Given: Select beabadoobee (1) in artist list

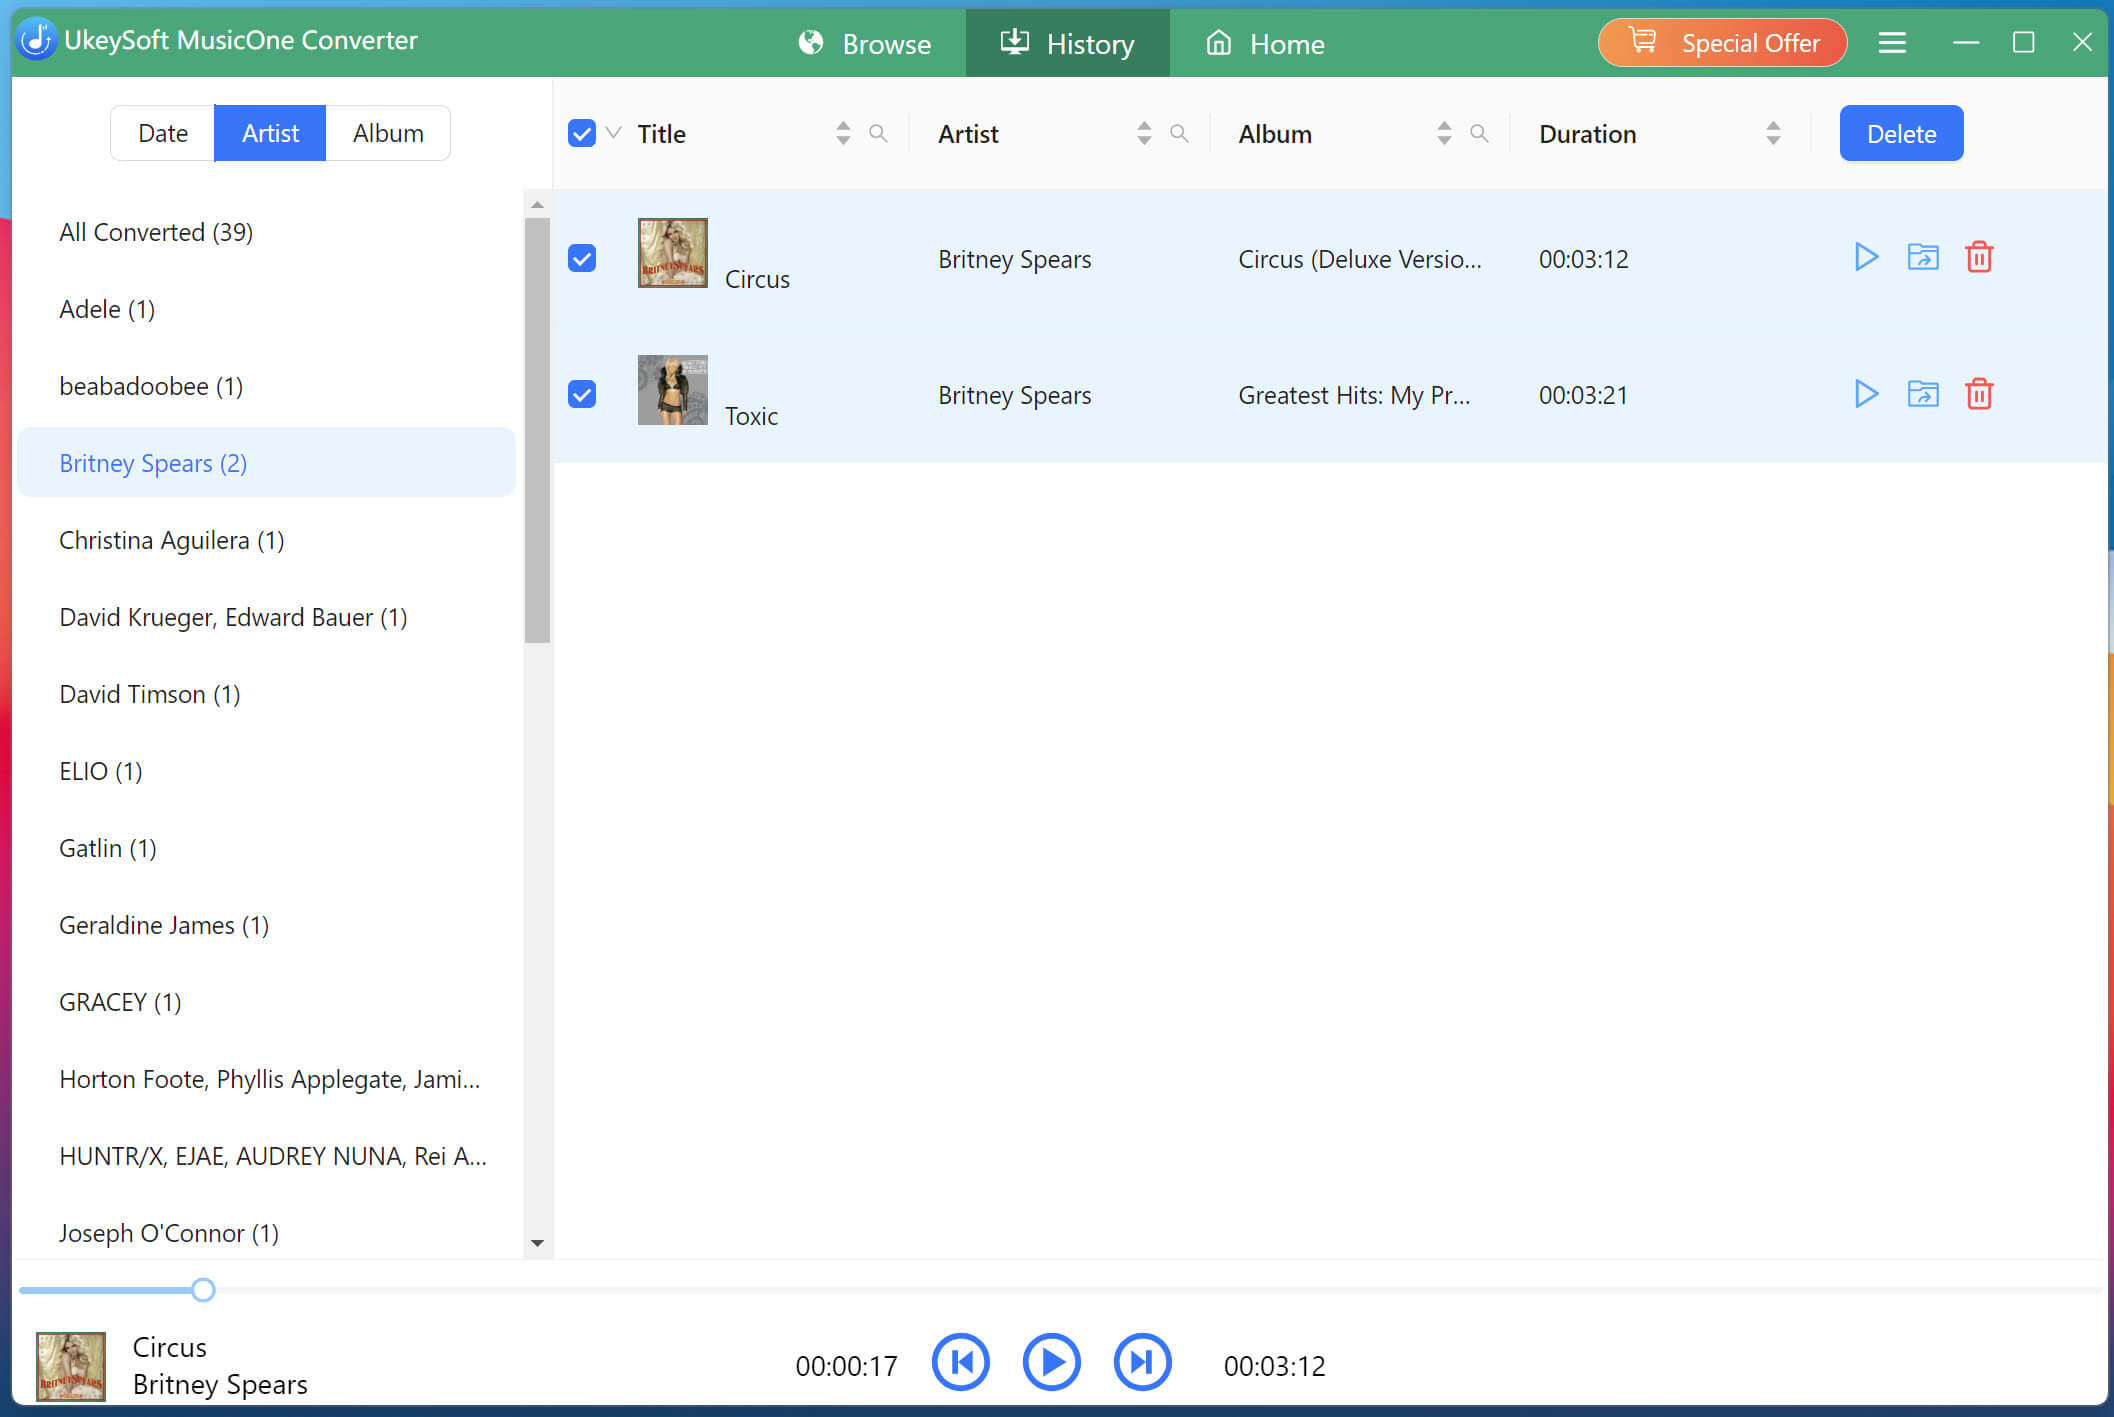Looking at the screenshot, I should [266, 386].
